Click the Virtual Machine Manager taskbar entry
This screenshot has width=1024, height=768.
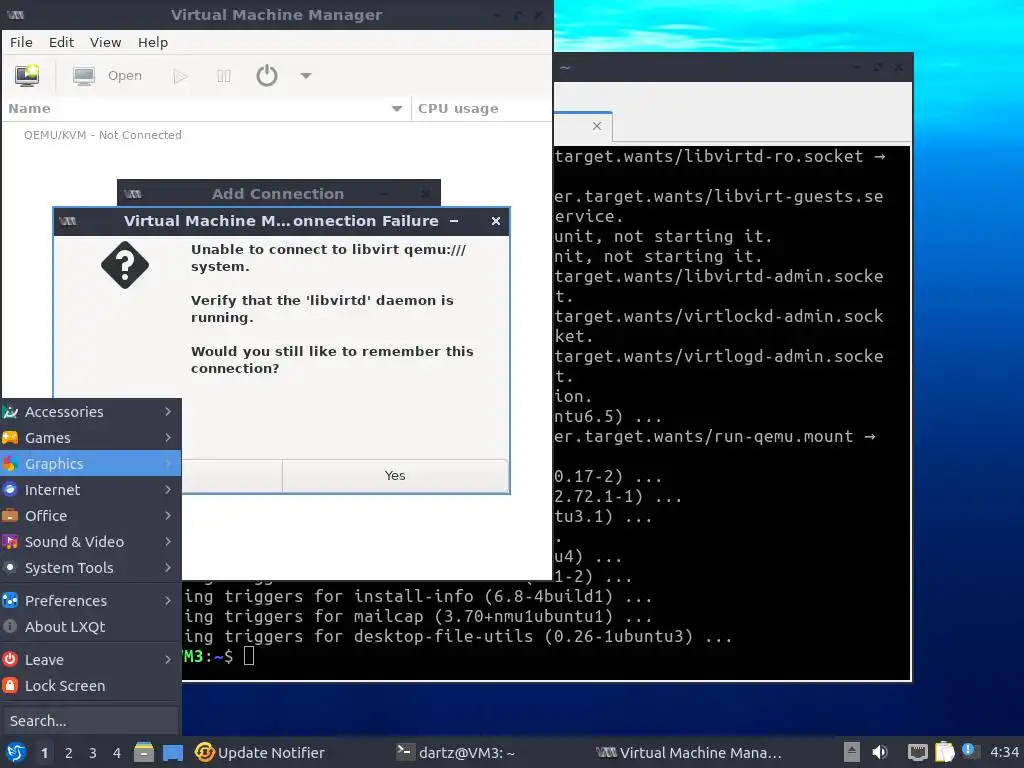[x=689, y=753]
